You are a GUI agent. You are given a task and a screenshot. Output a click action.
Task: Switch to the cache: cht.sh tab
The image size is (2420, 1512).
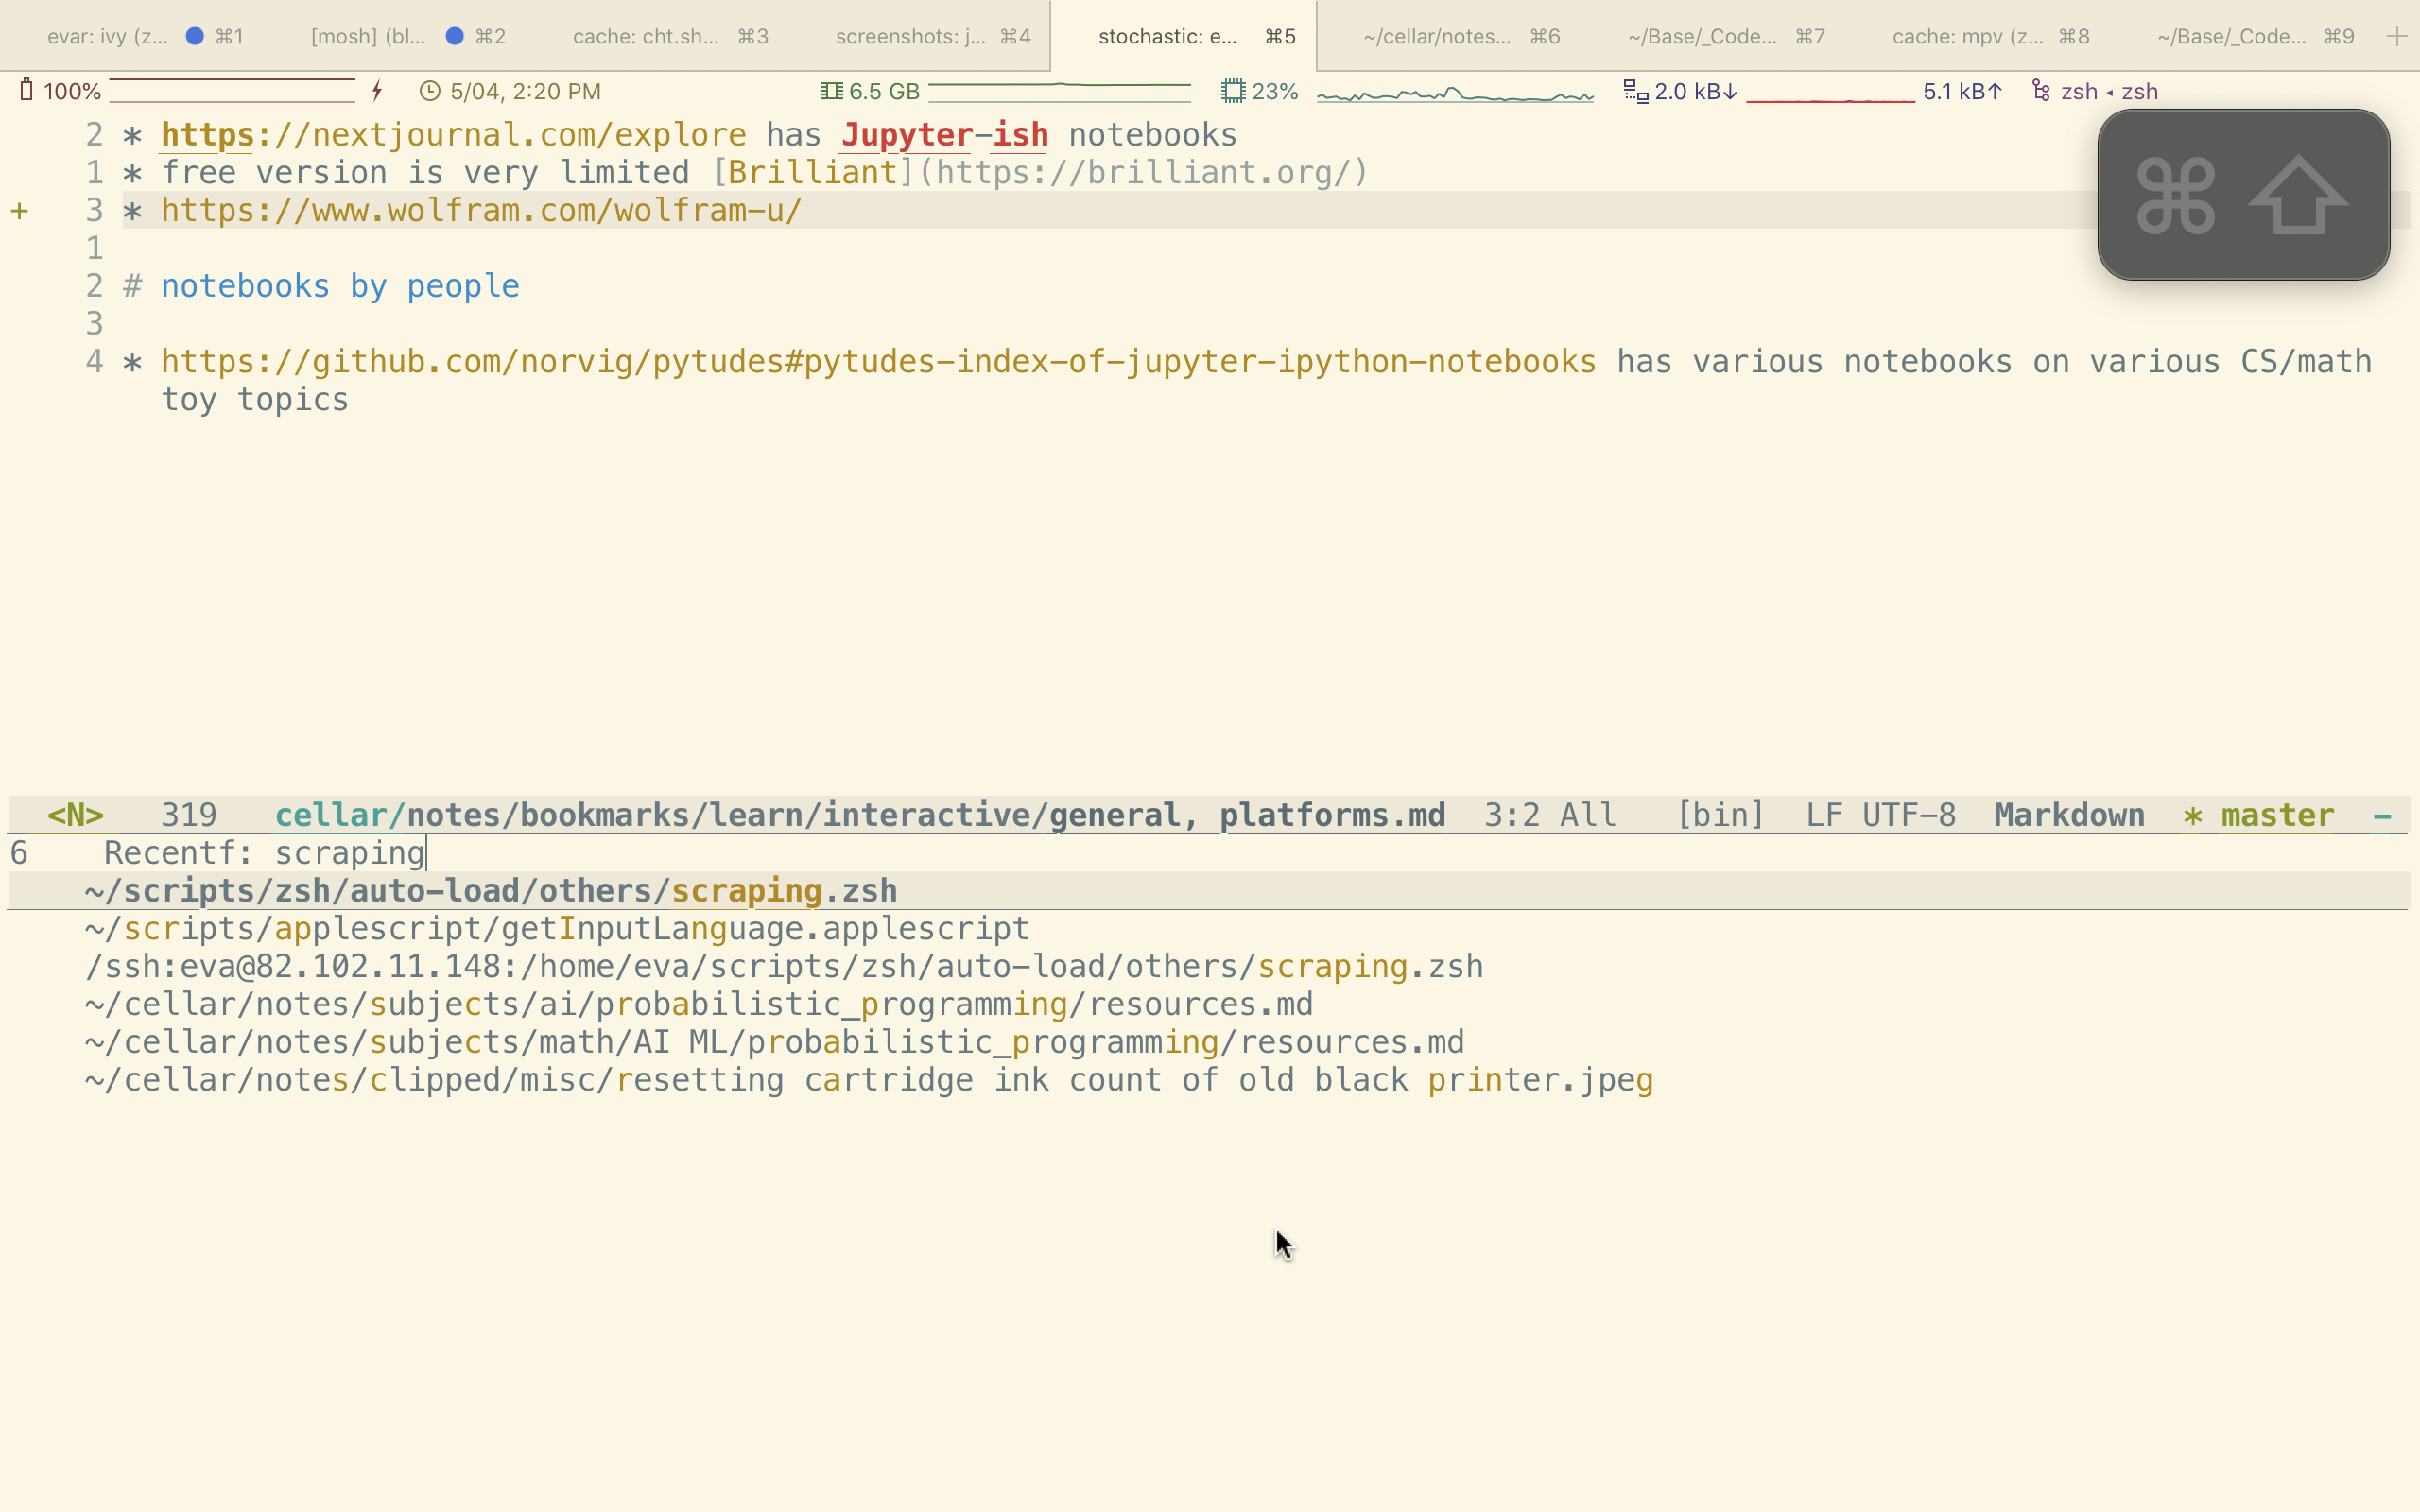point(670,35)
